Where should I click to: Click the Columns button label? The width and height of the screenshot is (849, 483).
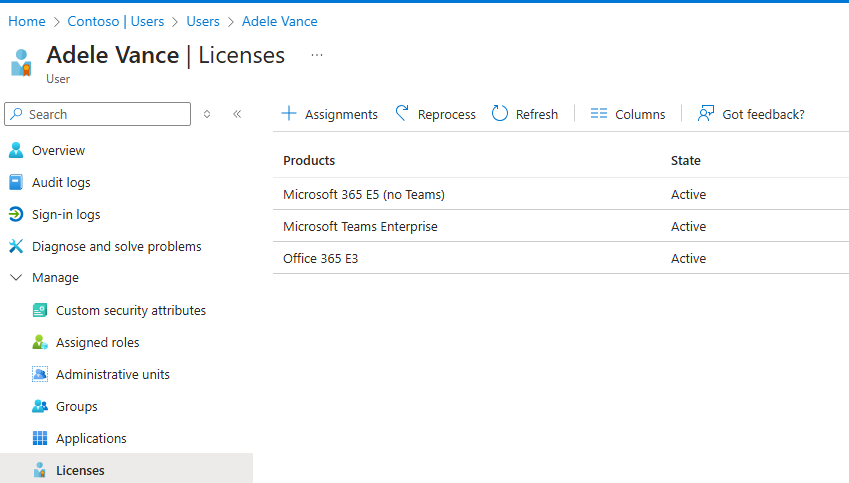pyautogui.click(x=640, y=114)
